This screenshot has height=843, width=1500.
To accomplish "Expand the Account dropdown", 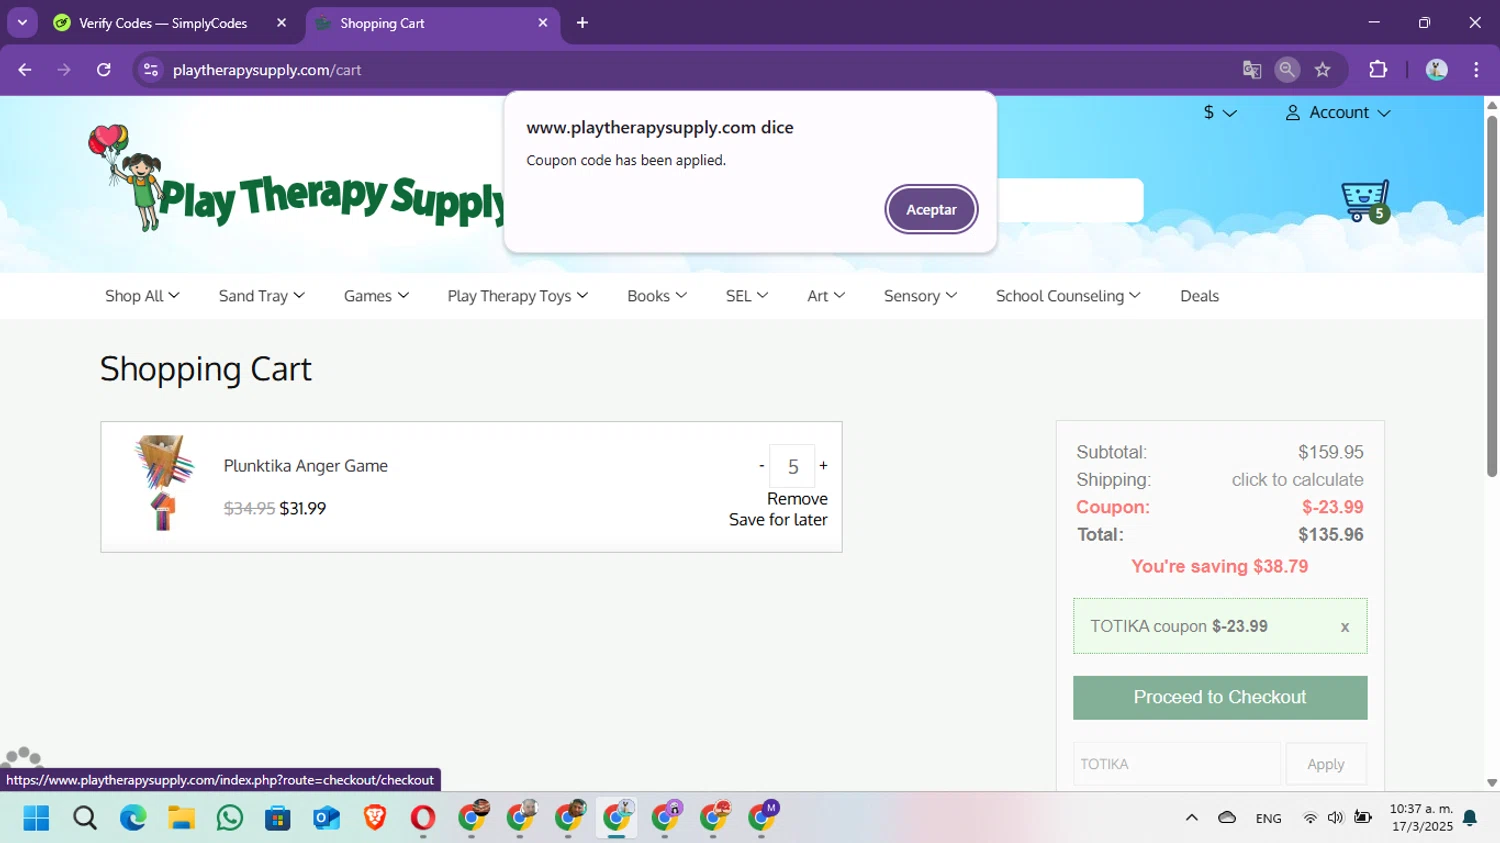I will point(1338,113).
